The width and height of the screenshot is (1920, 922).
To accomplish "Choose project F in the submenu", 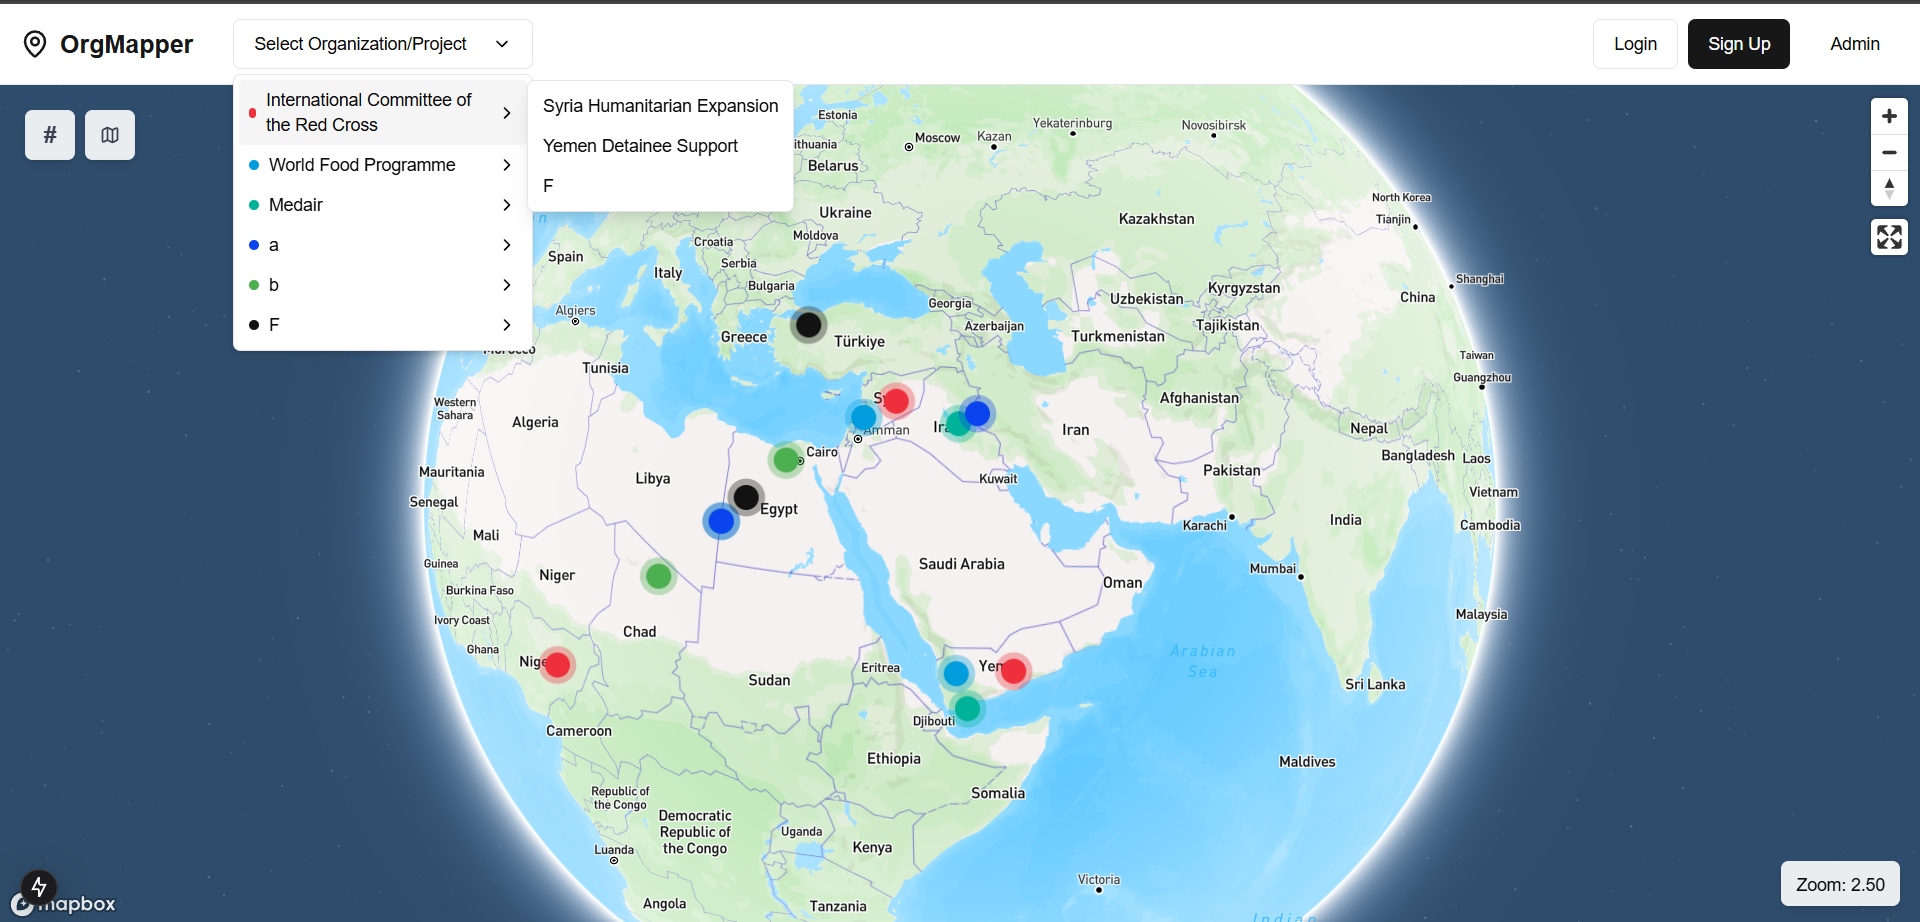I will point(547,185).
